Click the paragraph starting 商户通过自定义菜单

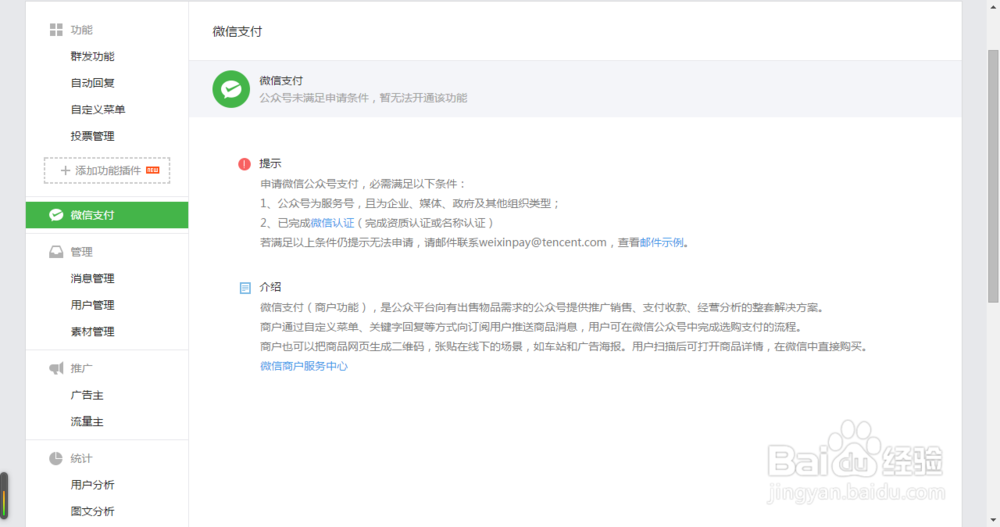[x=531, y=327]
